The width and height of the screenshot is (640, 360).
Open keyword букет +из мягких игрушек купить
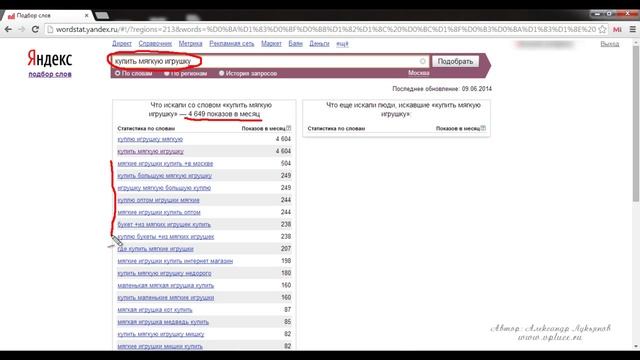164,224
